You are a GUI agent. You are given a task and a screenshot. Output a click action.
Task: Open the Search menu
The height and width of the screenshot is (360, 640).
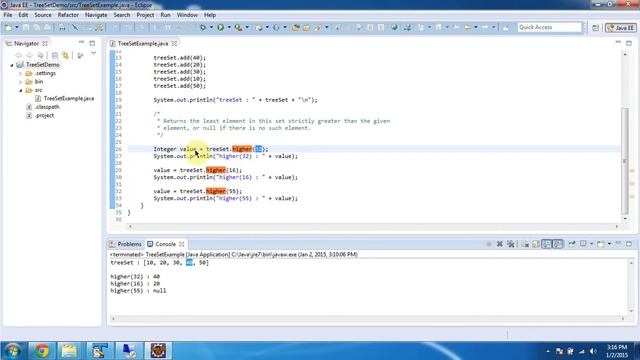(122, 15)
